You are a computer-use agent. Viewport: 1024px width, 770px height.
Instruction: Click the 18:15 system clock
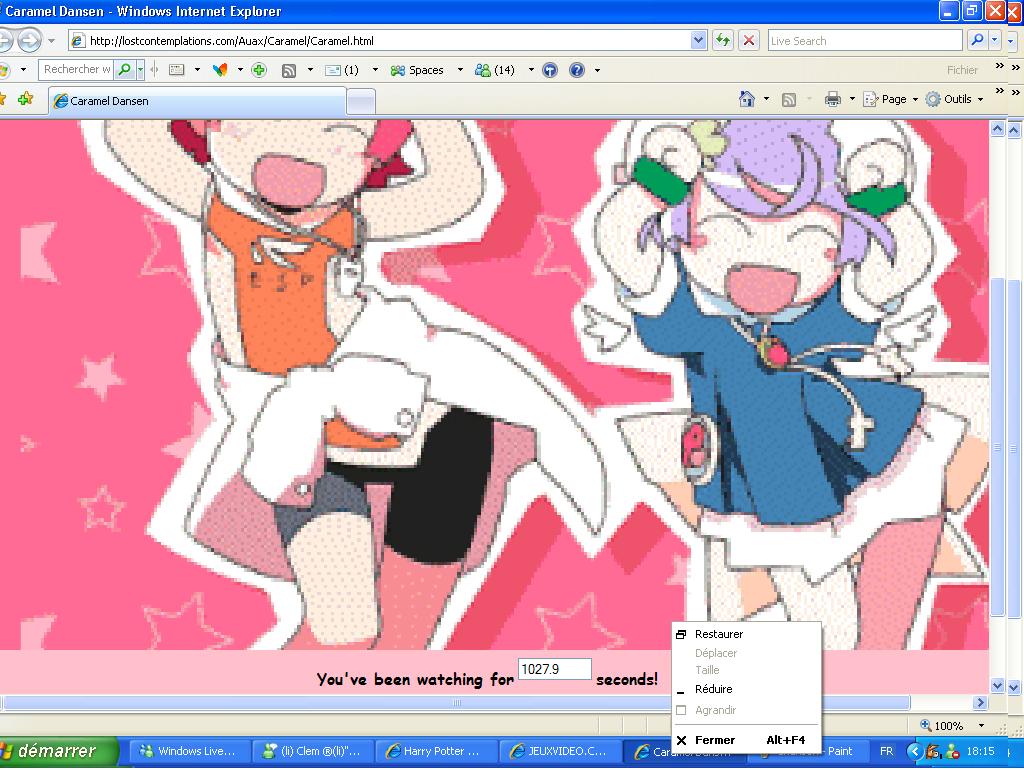tap(980, 751)
